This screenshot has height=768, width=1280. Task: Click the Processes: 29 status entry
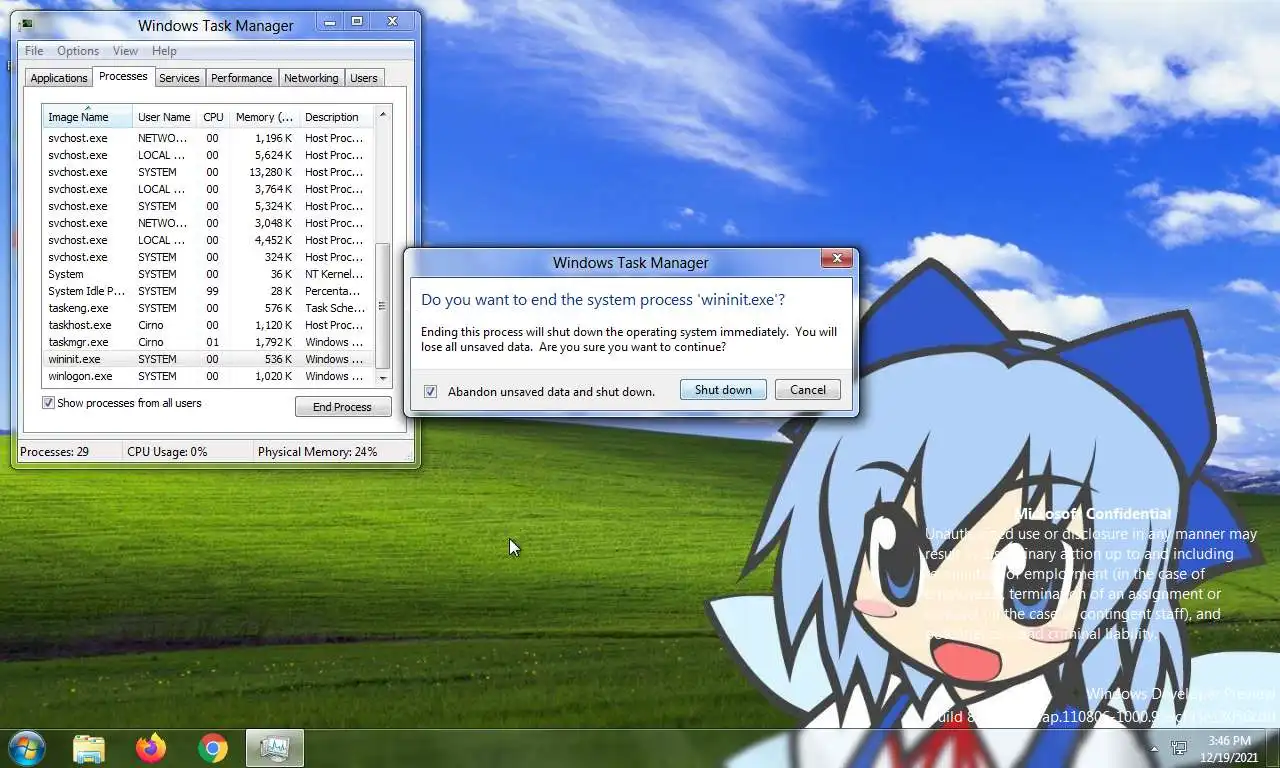(x=55, y=452)
